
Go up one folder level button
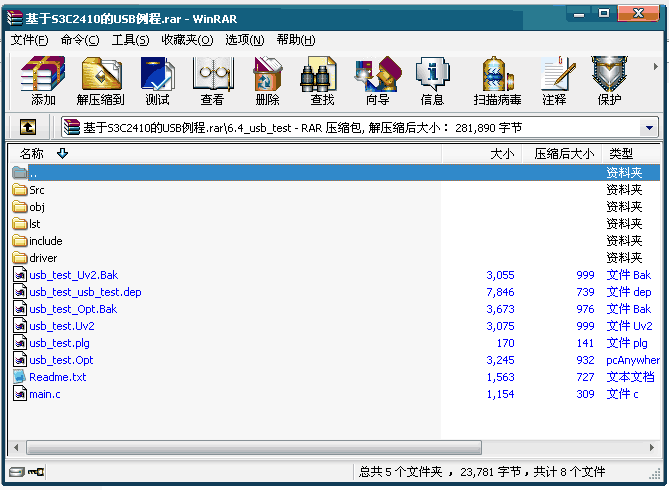[28, 127]
